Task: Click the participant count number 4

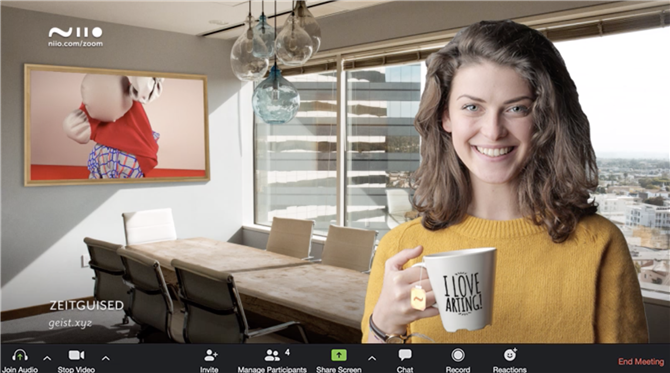Action: pyautogui.click(x=287, y=352)
